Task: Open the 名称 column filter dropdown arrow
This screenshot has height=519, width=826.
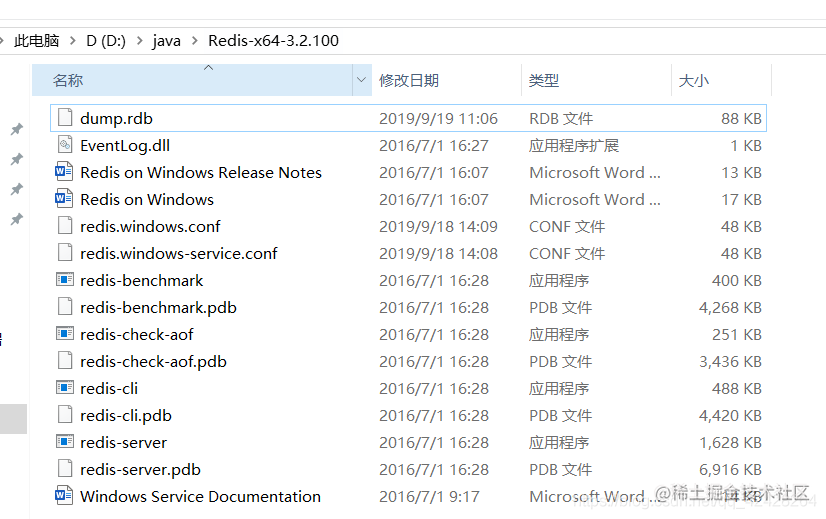Action: click(x=361, y=80)
